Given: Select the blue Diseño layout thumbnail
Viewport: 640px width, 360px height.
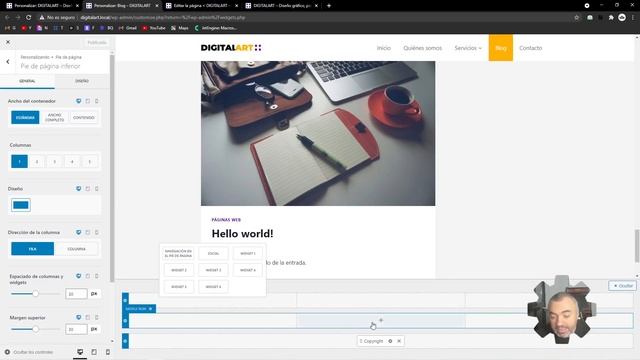Looking at the screenshot, I should 21,205.
